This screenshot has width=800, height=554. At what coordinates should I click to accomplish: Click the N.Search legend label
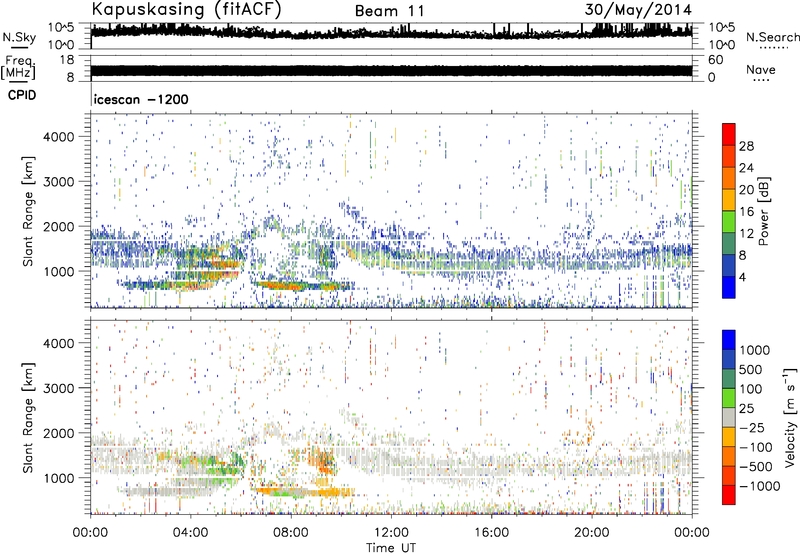pyautogui.click(x=772, y=37)
